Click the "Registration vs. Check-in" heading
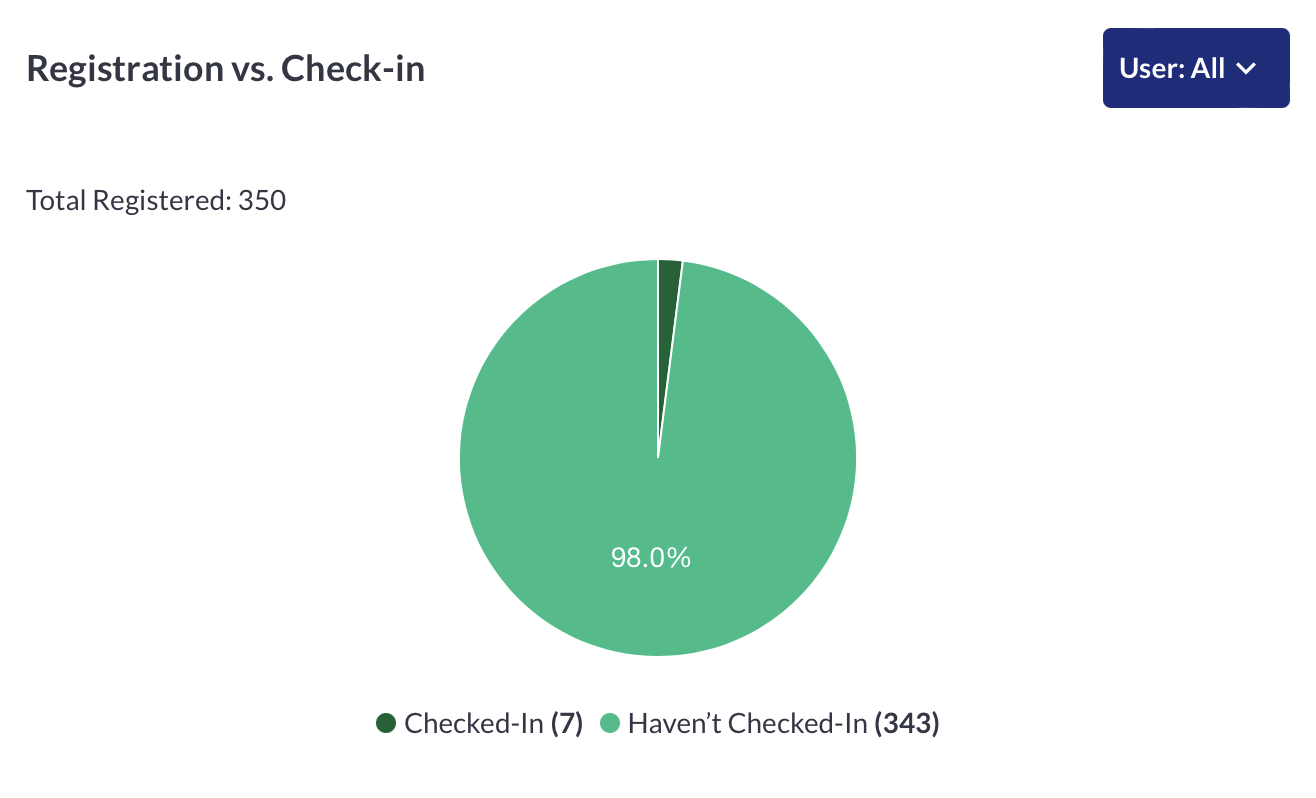Screen dimensions: 1316x798 coord(225,68)
